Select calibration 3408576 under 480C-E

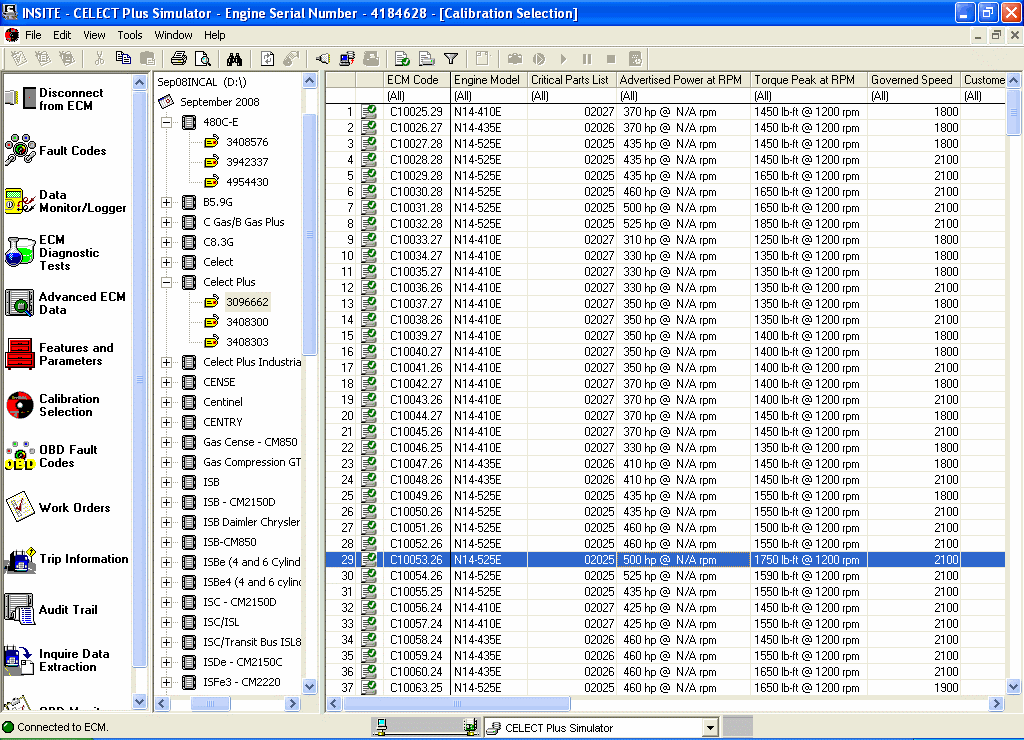[x=247, y=142]
